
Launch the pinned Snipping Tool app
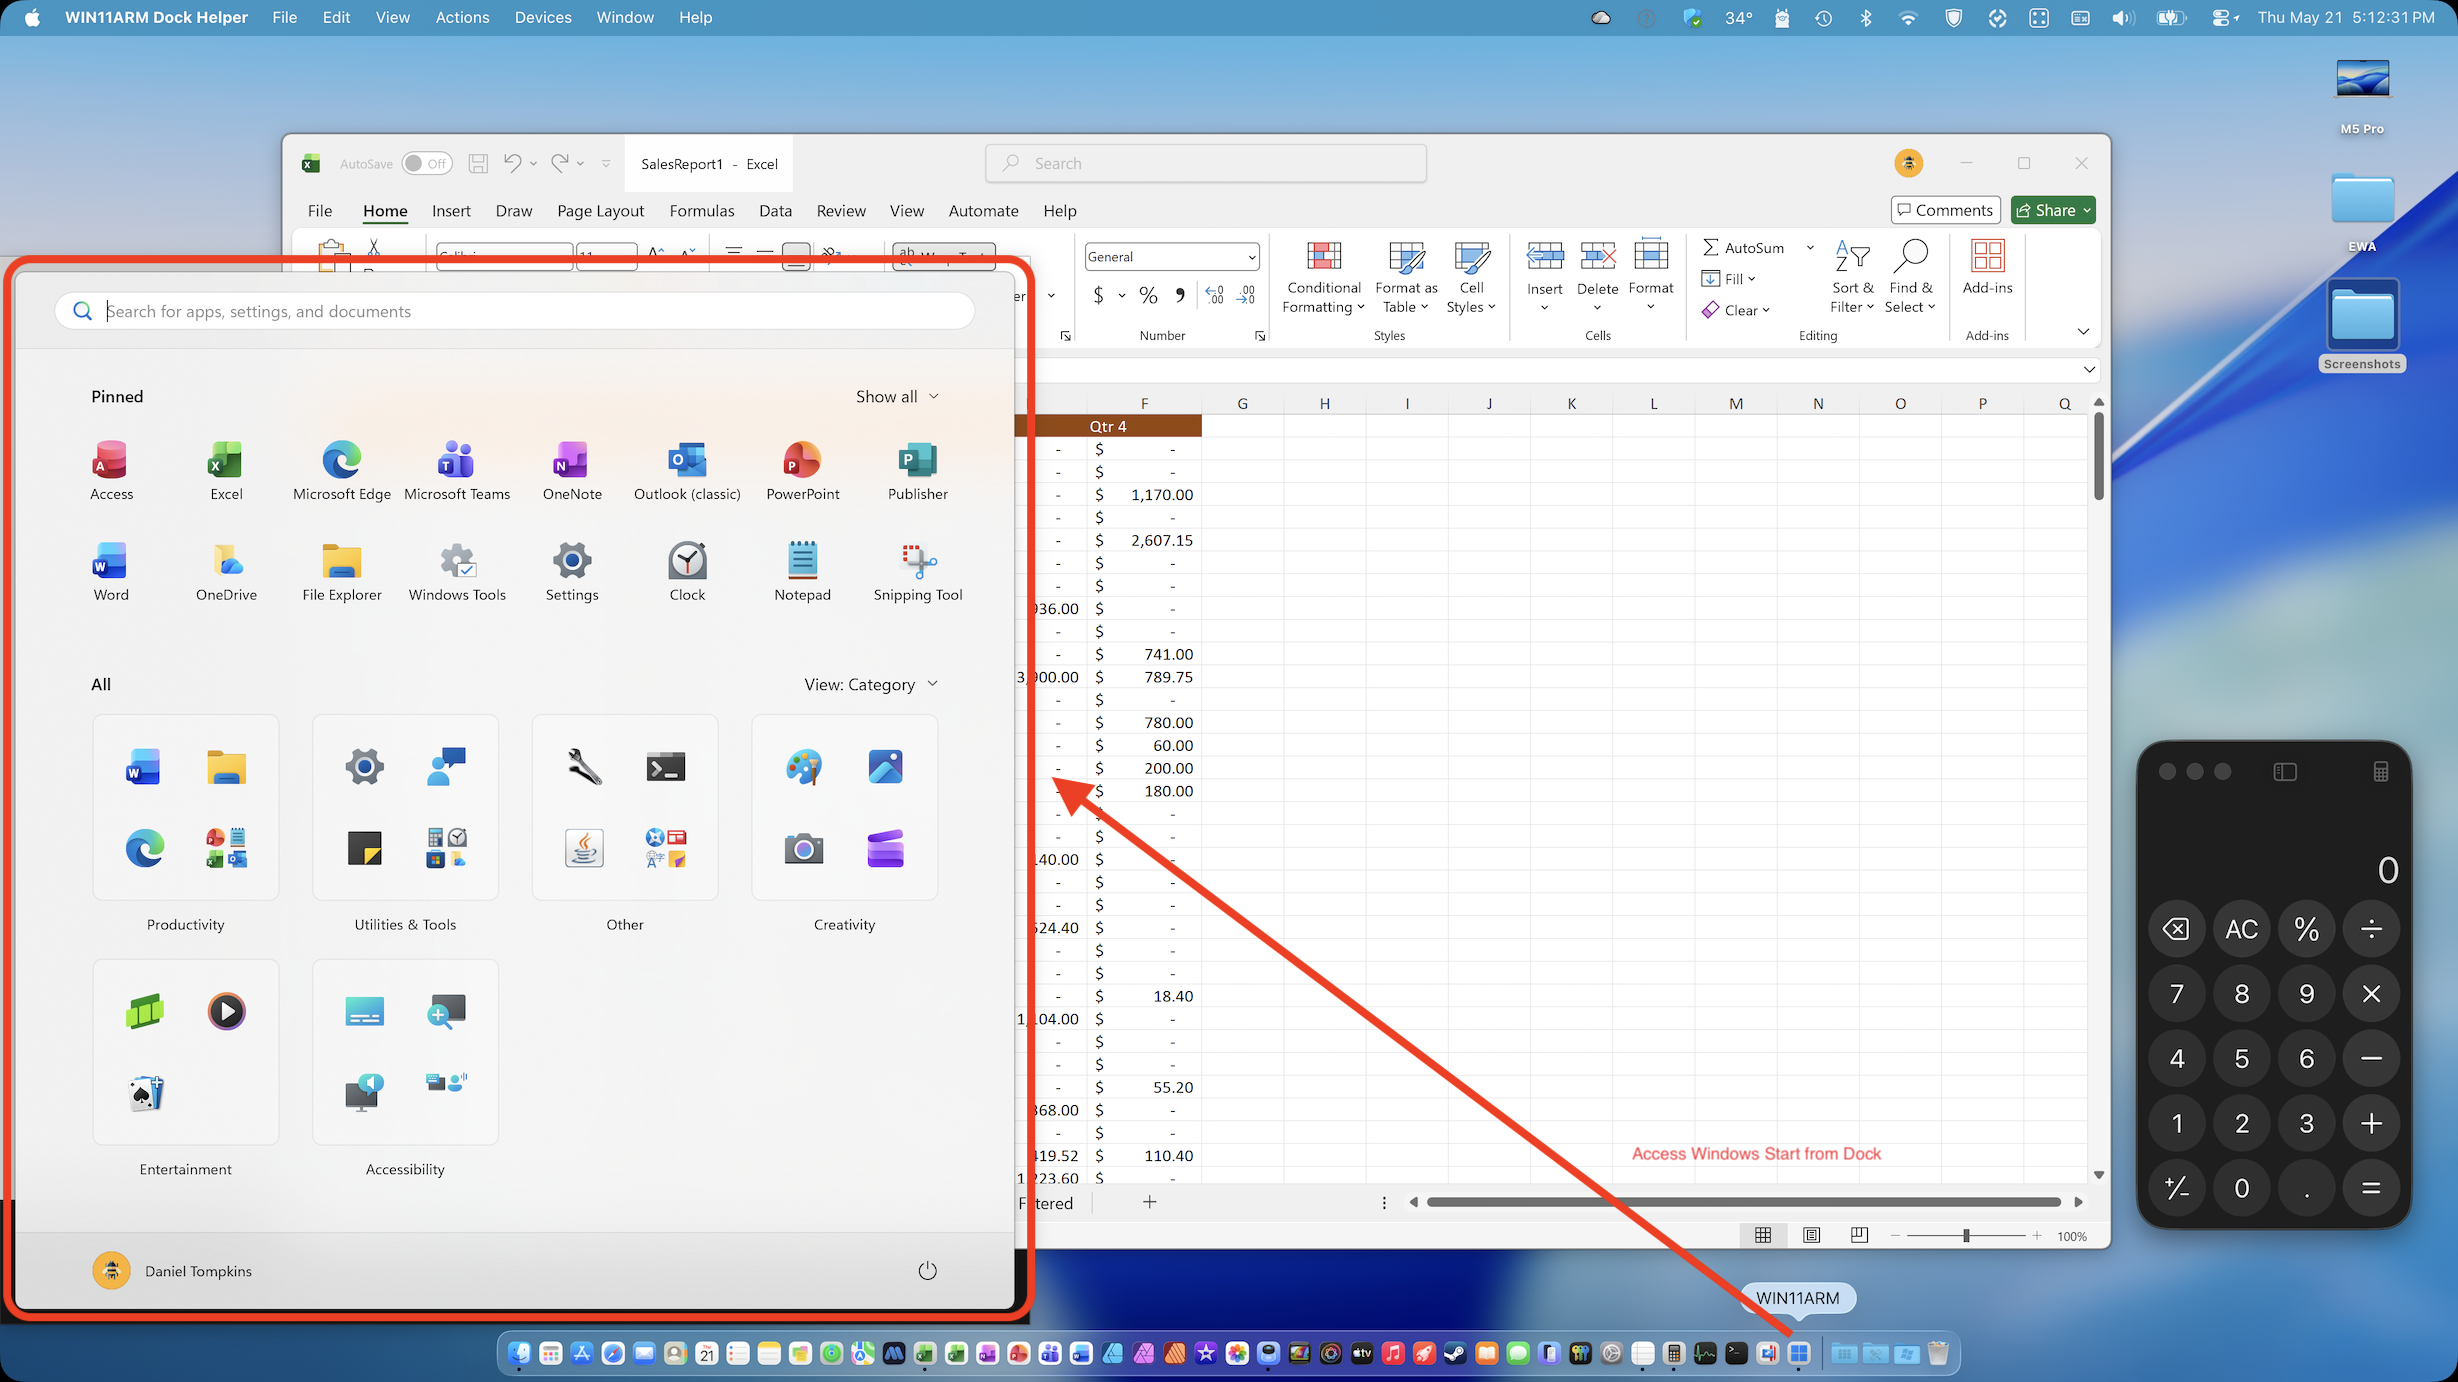918,571
